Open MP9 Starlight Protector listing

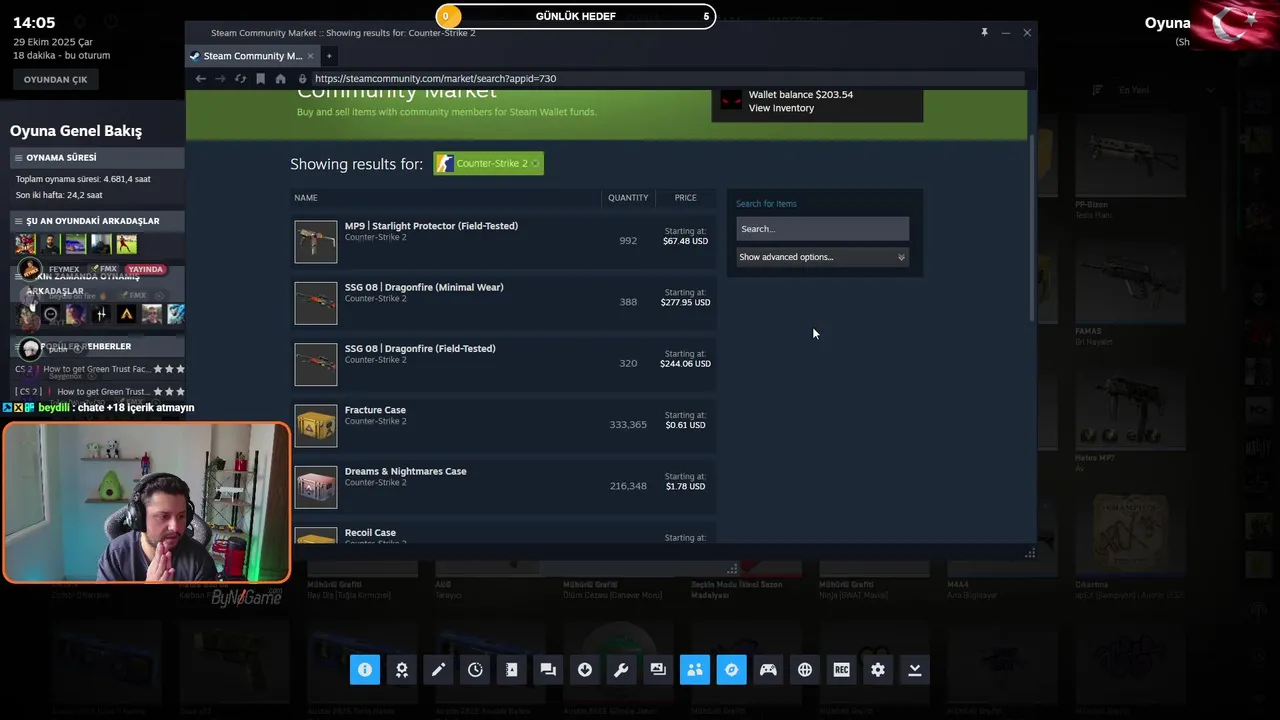click(x=503, y=241)
